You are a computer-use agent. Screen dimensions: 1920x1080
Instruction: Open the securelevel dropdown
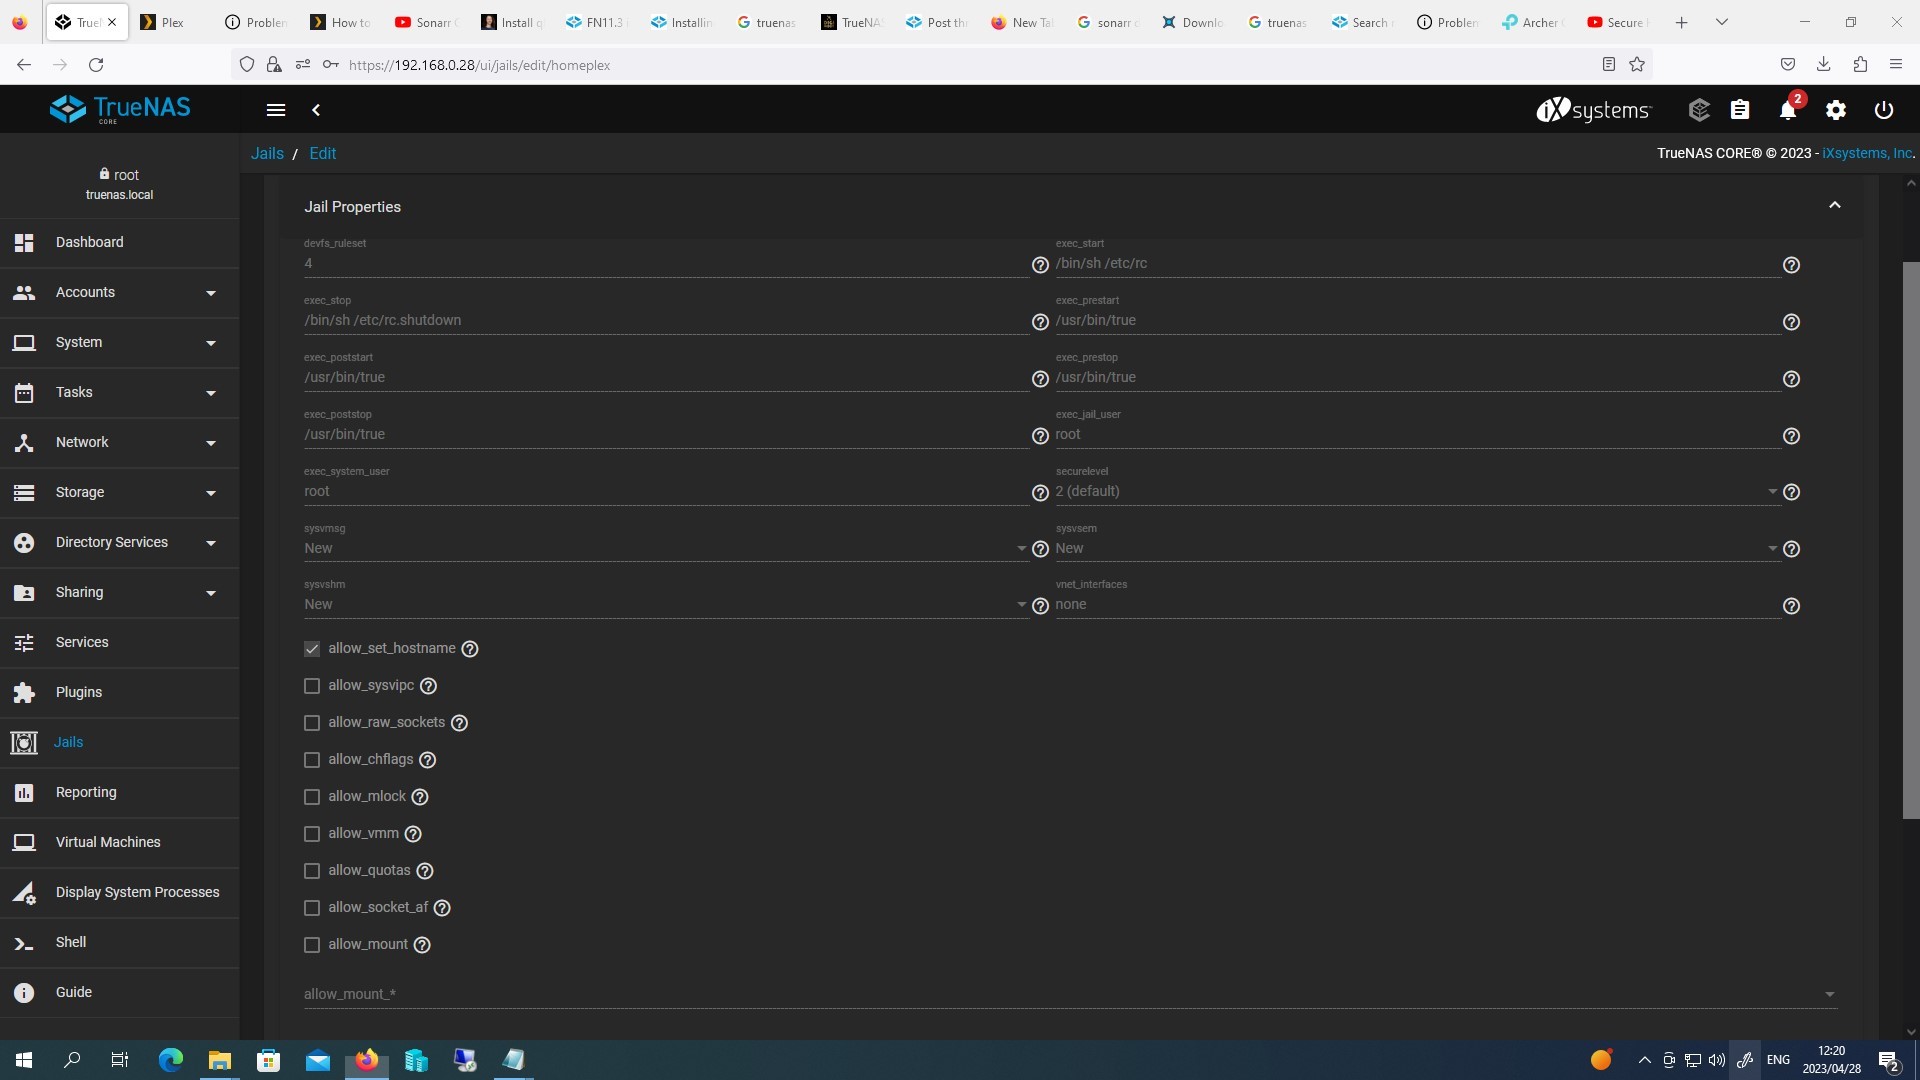coord(1417,491)
